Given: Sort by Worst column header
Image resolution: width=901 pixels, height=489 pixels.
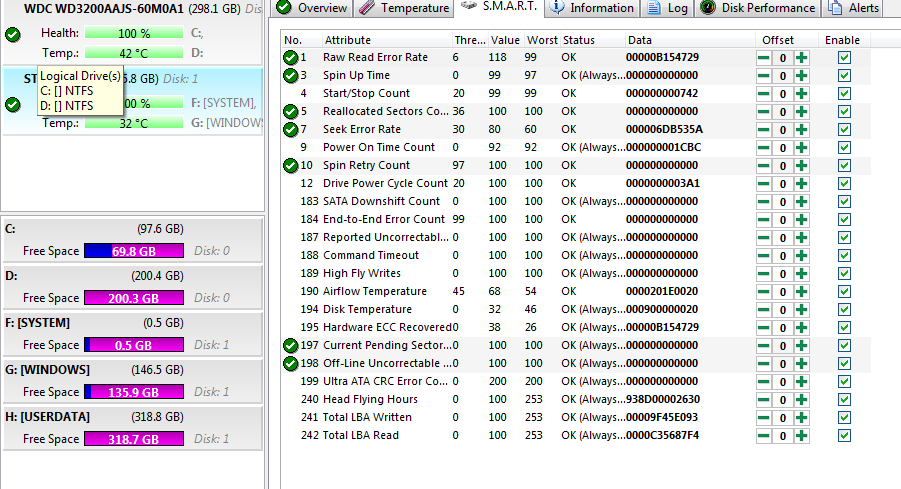Looking at the screenshot, I should [x=542, y=40].
